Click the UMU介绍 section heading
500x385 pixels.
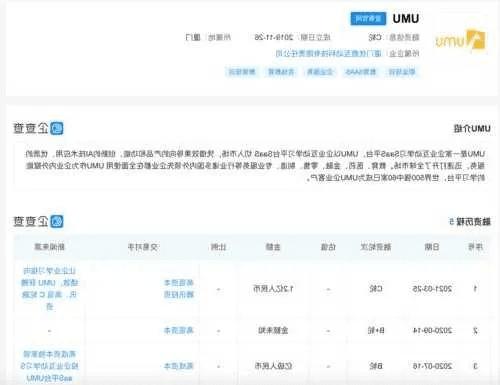[x=472, y=128]
